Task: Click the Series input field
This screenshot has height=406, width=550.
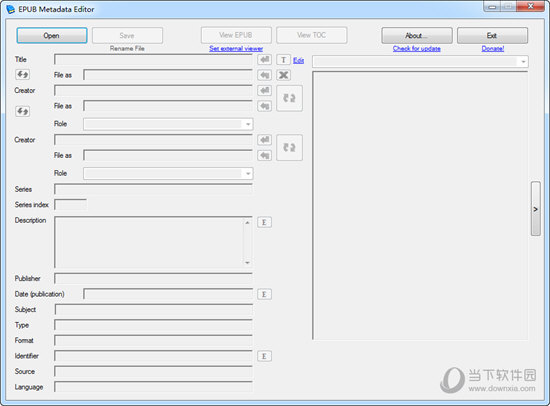Action: click(x=153, y=189)
